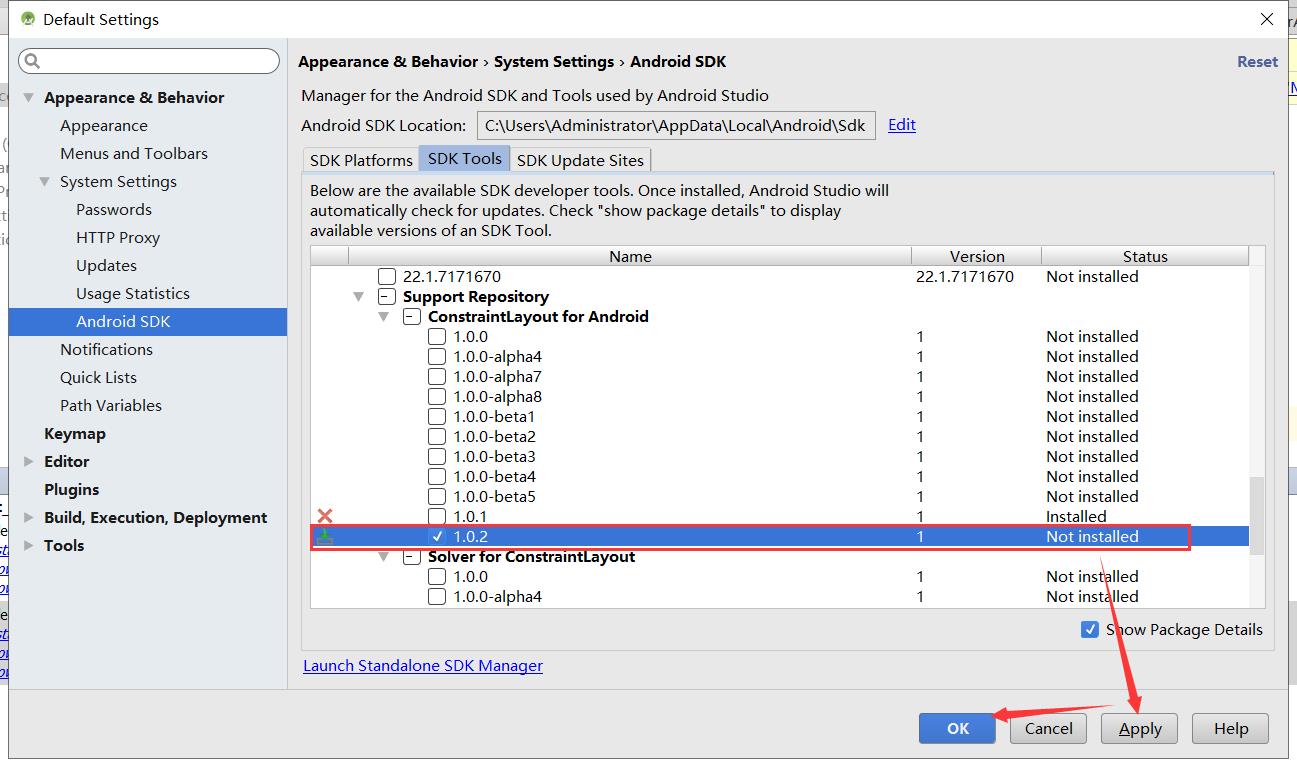This screenshot has height=767, width=1297.
Task: Collapse Solver for ConstraintLayout group
Action: [x=383, y=557]
